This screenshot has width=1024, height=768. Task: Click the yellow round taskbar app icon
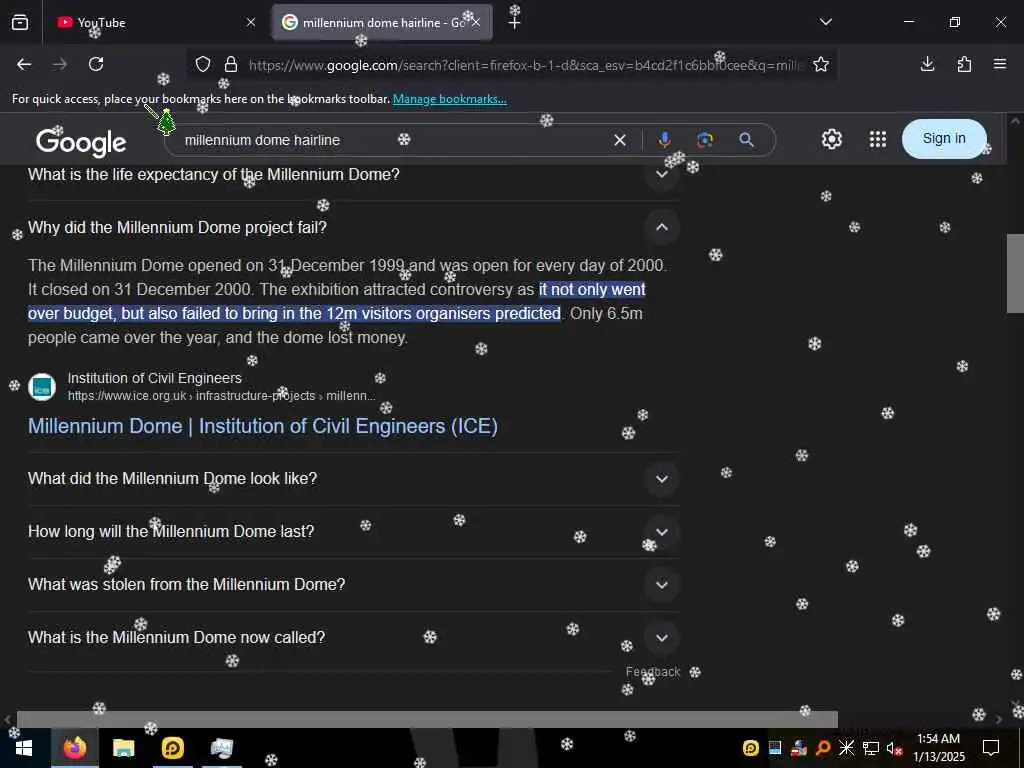pos(172,748)
